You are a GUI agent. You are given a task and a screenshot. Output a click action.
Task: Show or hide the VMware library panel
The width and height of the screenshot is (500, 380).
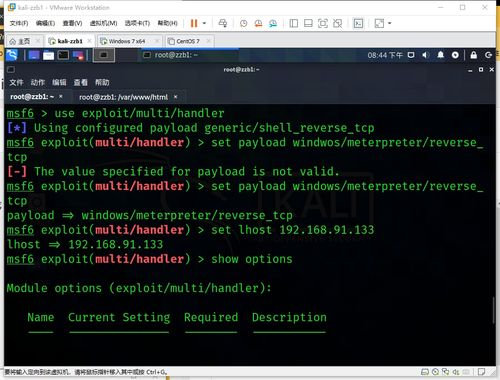(294, 23)
